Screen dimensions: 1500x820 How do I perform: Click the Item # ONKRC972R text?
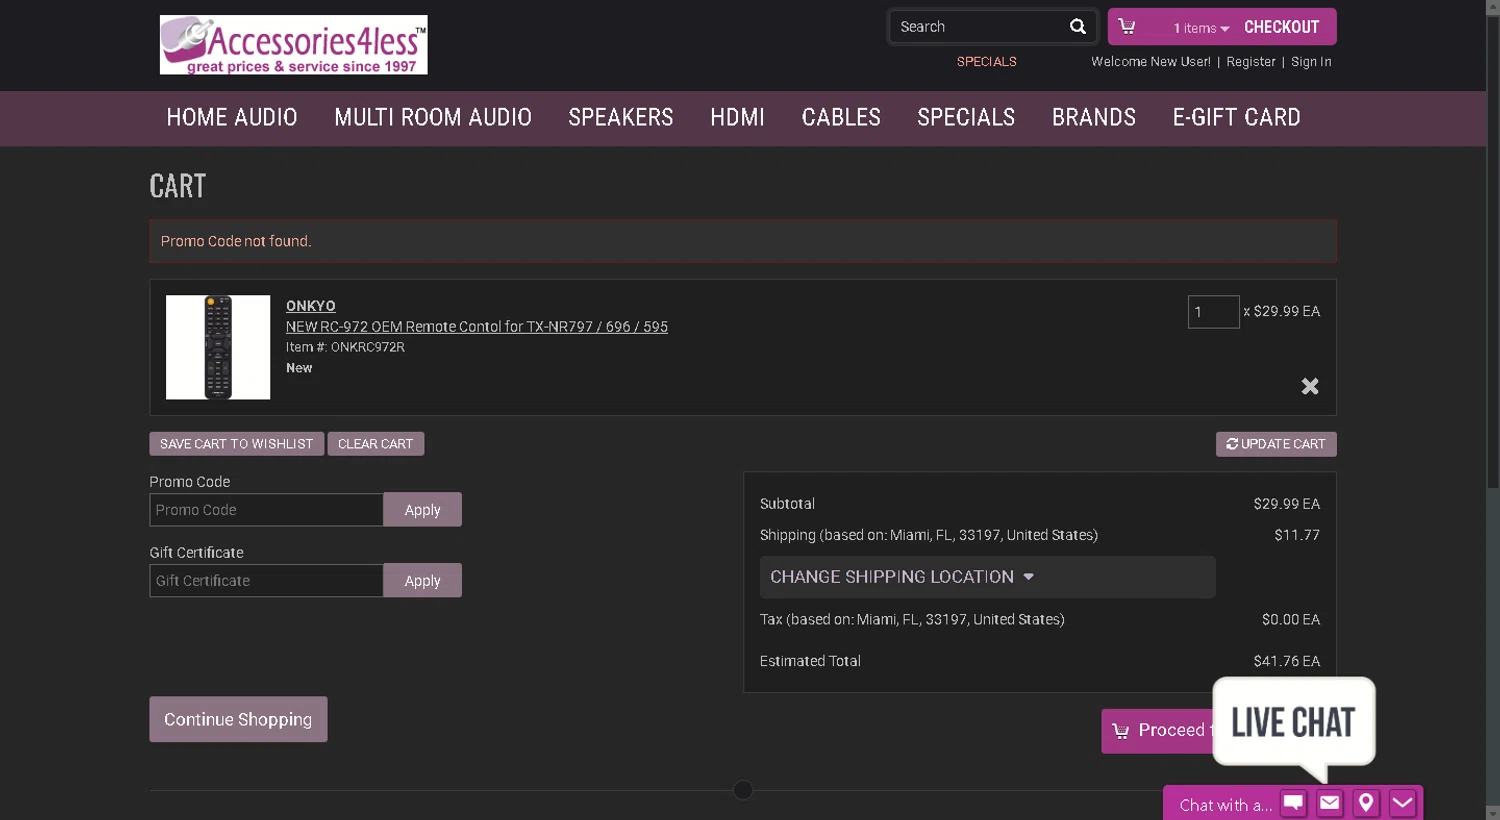345,347
